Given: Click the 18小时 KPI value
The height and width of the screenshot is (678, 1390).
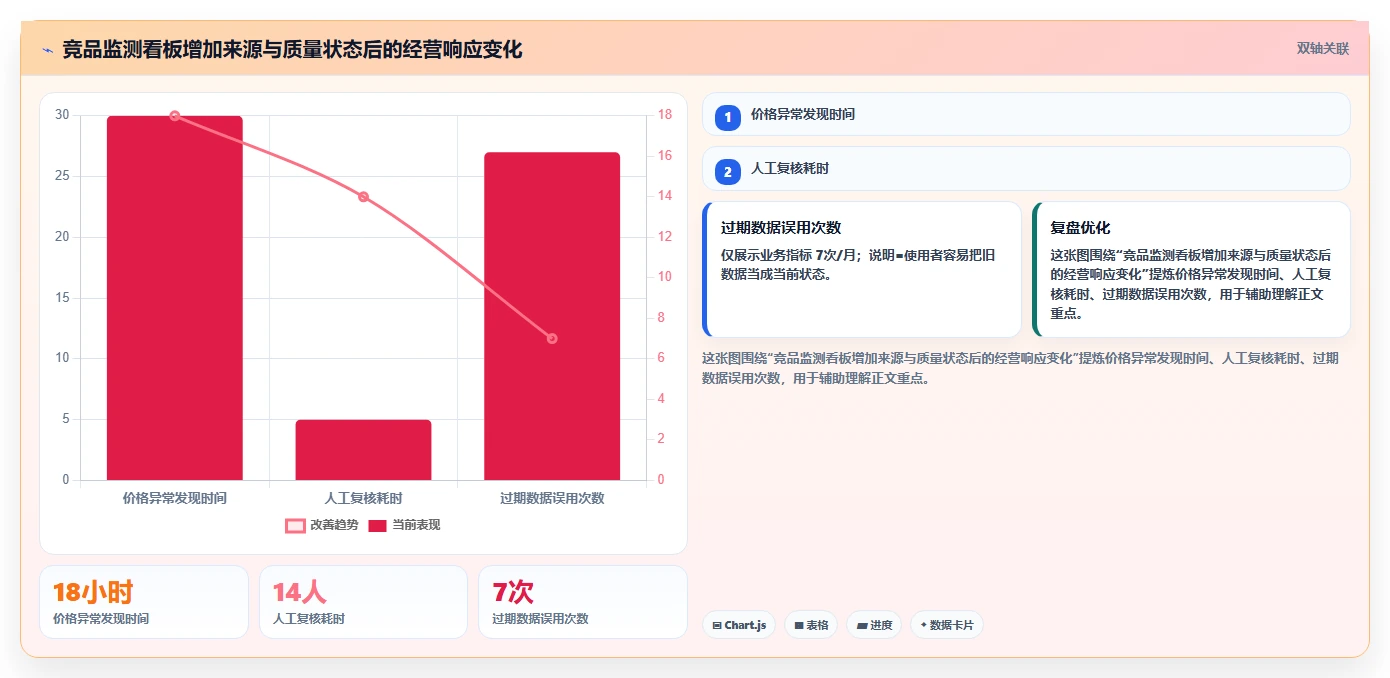Looking at the screenshot, I should (x=93, y=592).
